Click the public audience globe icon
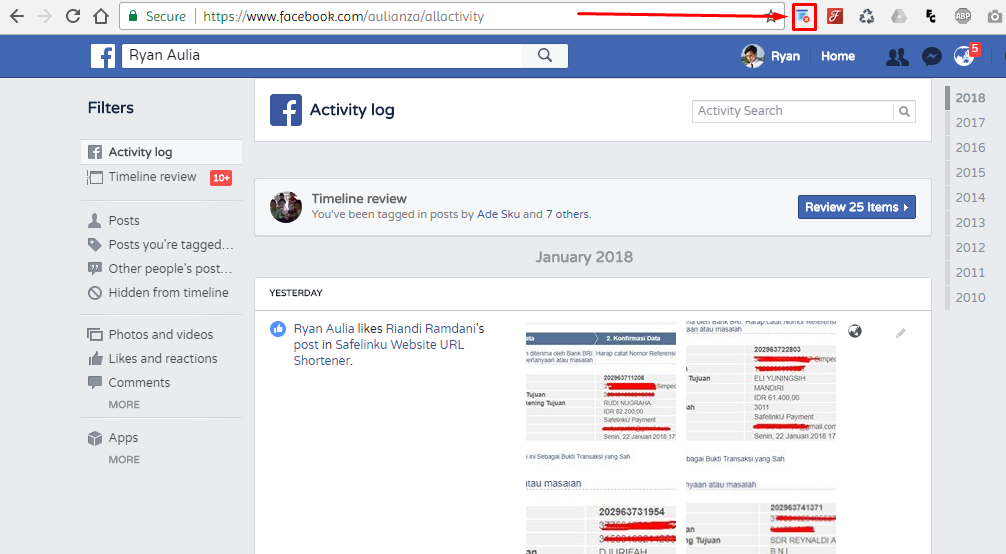 point(855,331)
